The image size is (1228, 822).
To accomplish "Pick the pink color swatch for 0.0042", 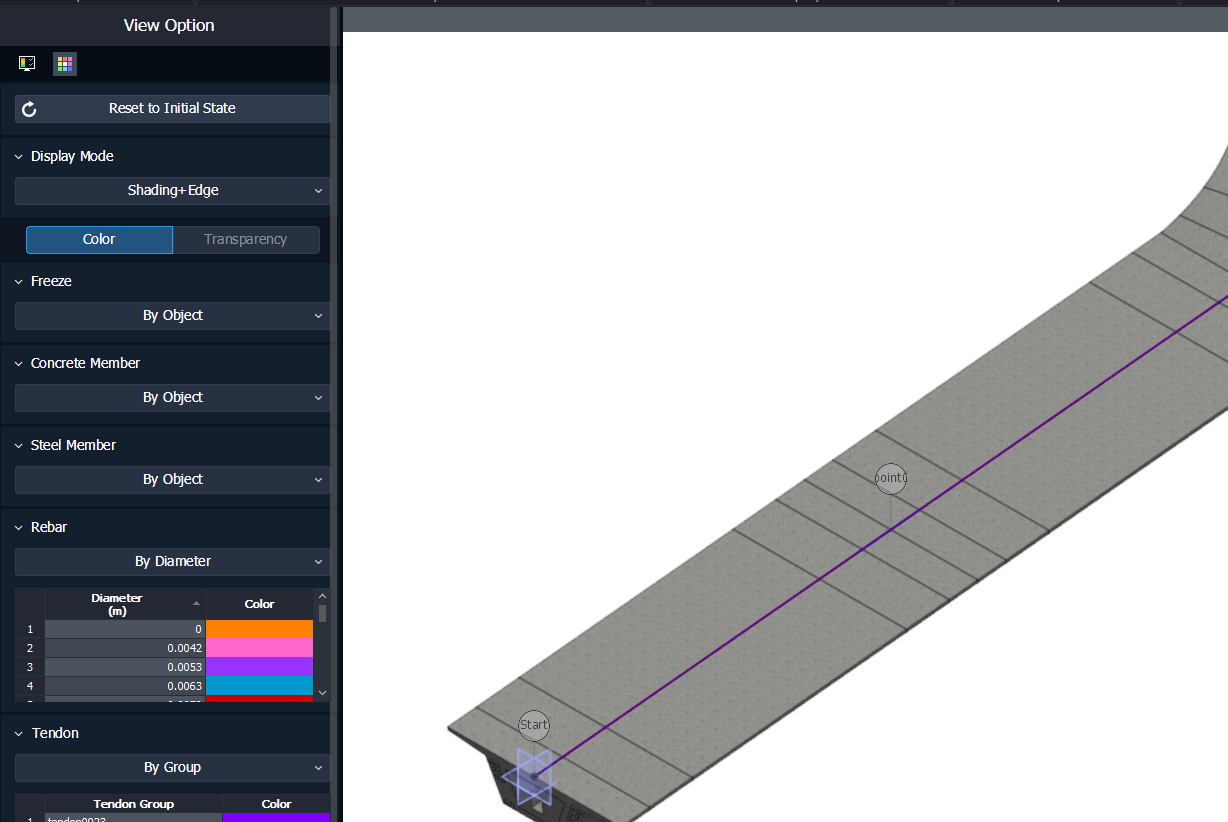I will coord(260,648).
